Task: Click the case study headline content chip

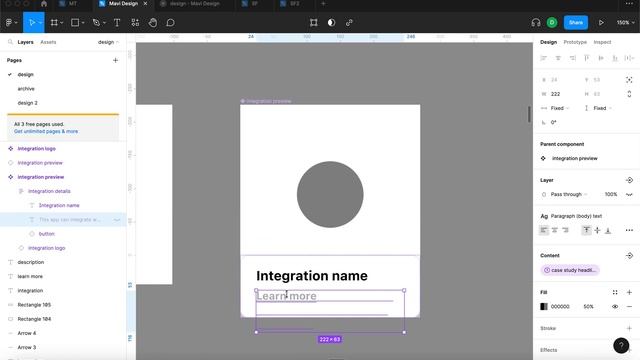Action: pos(570,270)
